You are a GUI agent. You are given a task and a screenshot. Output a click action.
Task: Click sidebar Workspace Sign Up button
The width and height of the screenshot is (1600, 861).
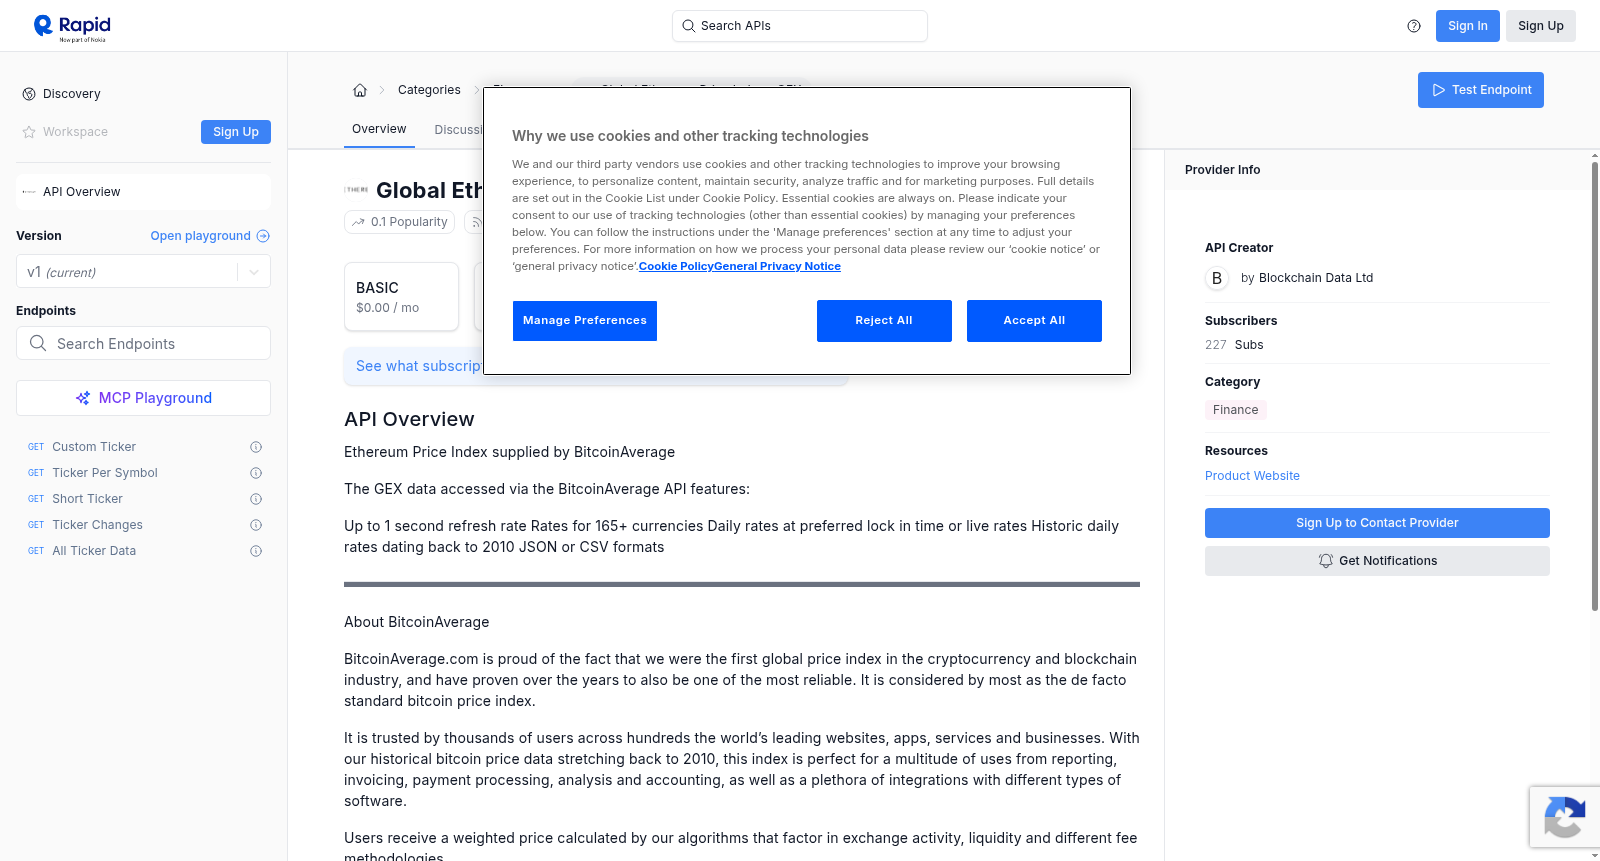pyautogui.click(x=236, y=132)
